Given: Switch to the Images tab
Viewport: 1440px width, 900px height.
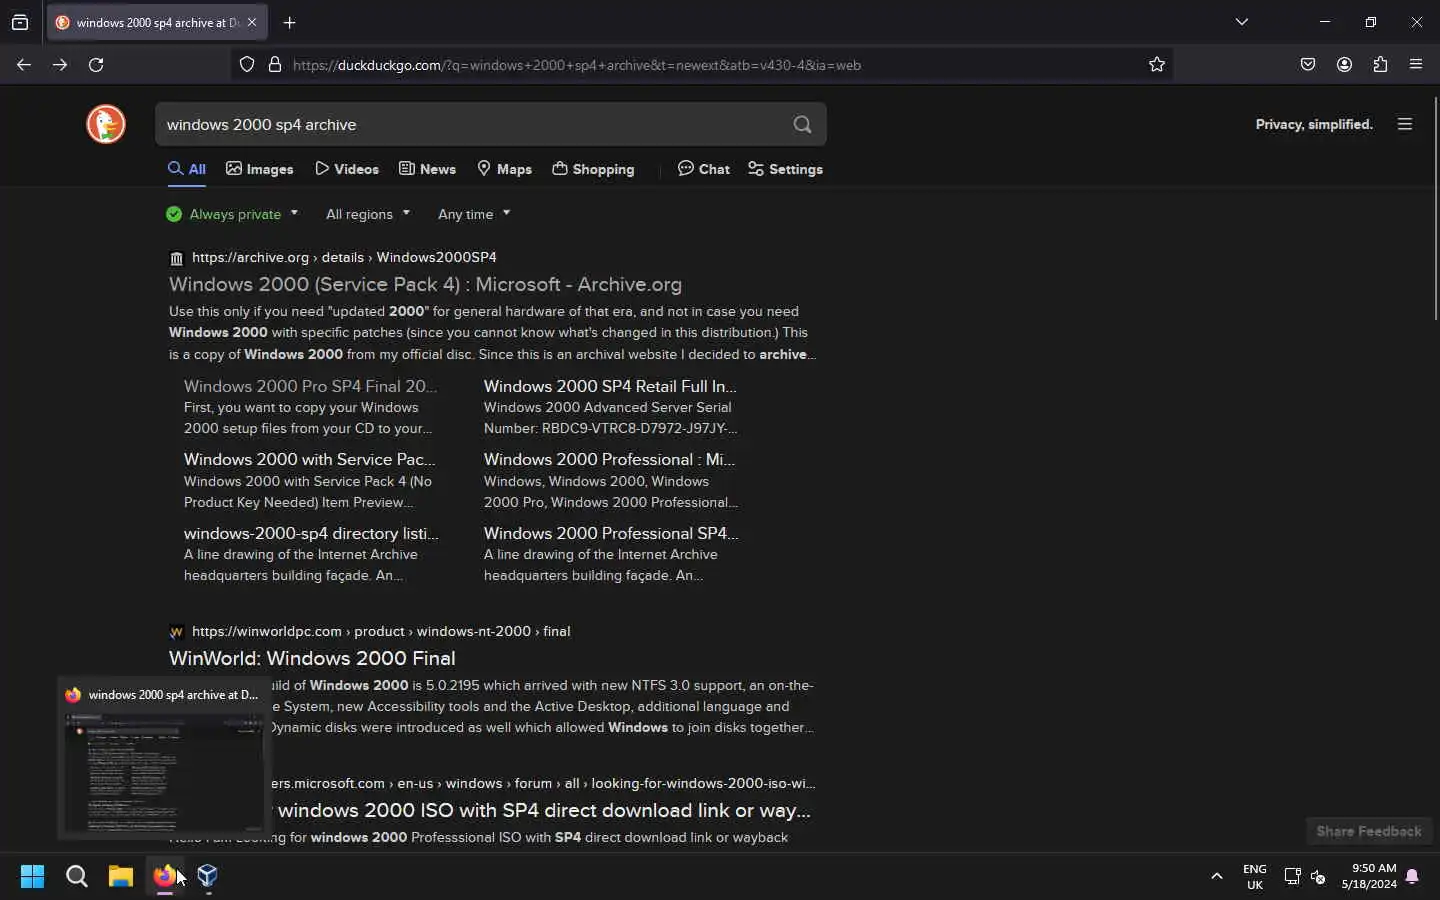Looking at the screenshot, I should (x=260, y=169).
